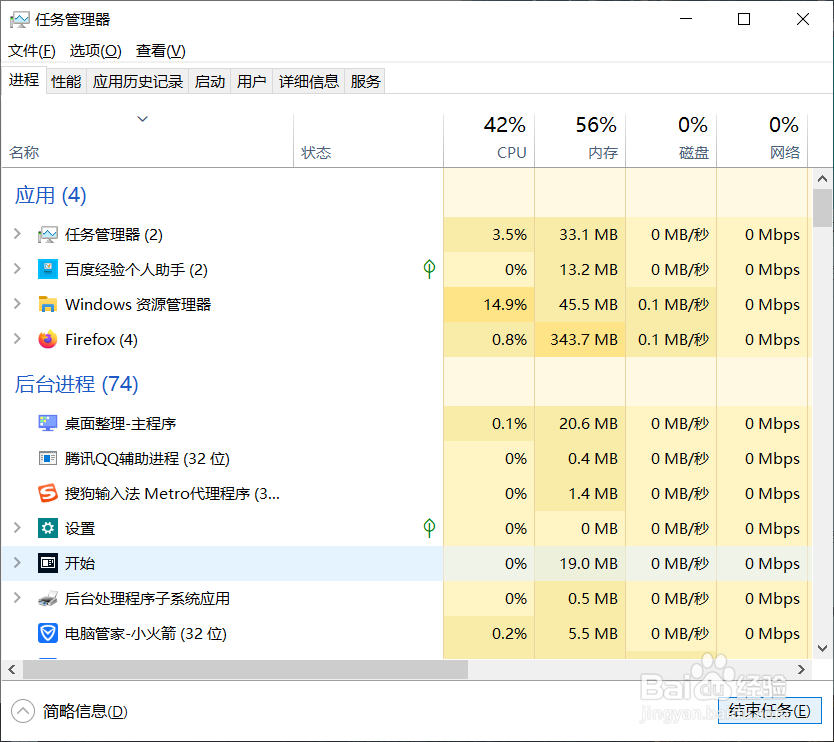Select the 腾讯QQ辅助进程 (32 位) name

click(x=147, y=459)
